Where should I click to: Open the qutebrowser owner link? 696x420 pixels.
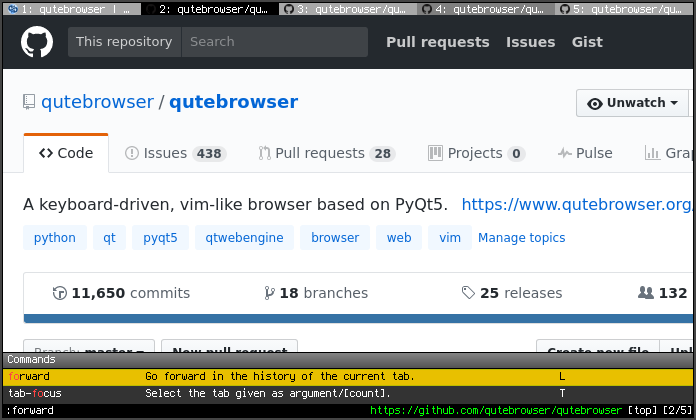97,102
